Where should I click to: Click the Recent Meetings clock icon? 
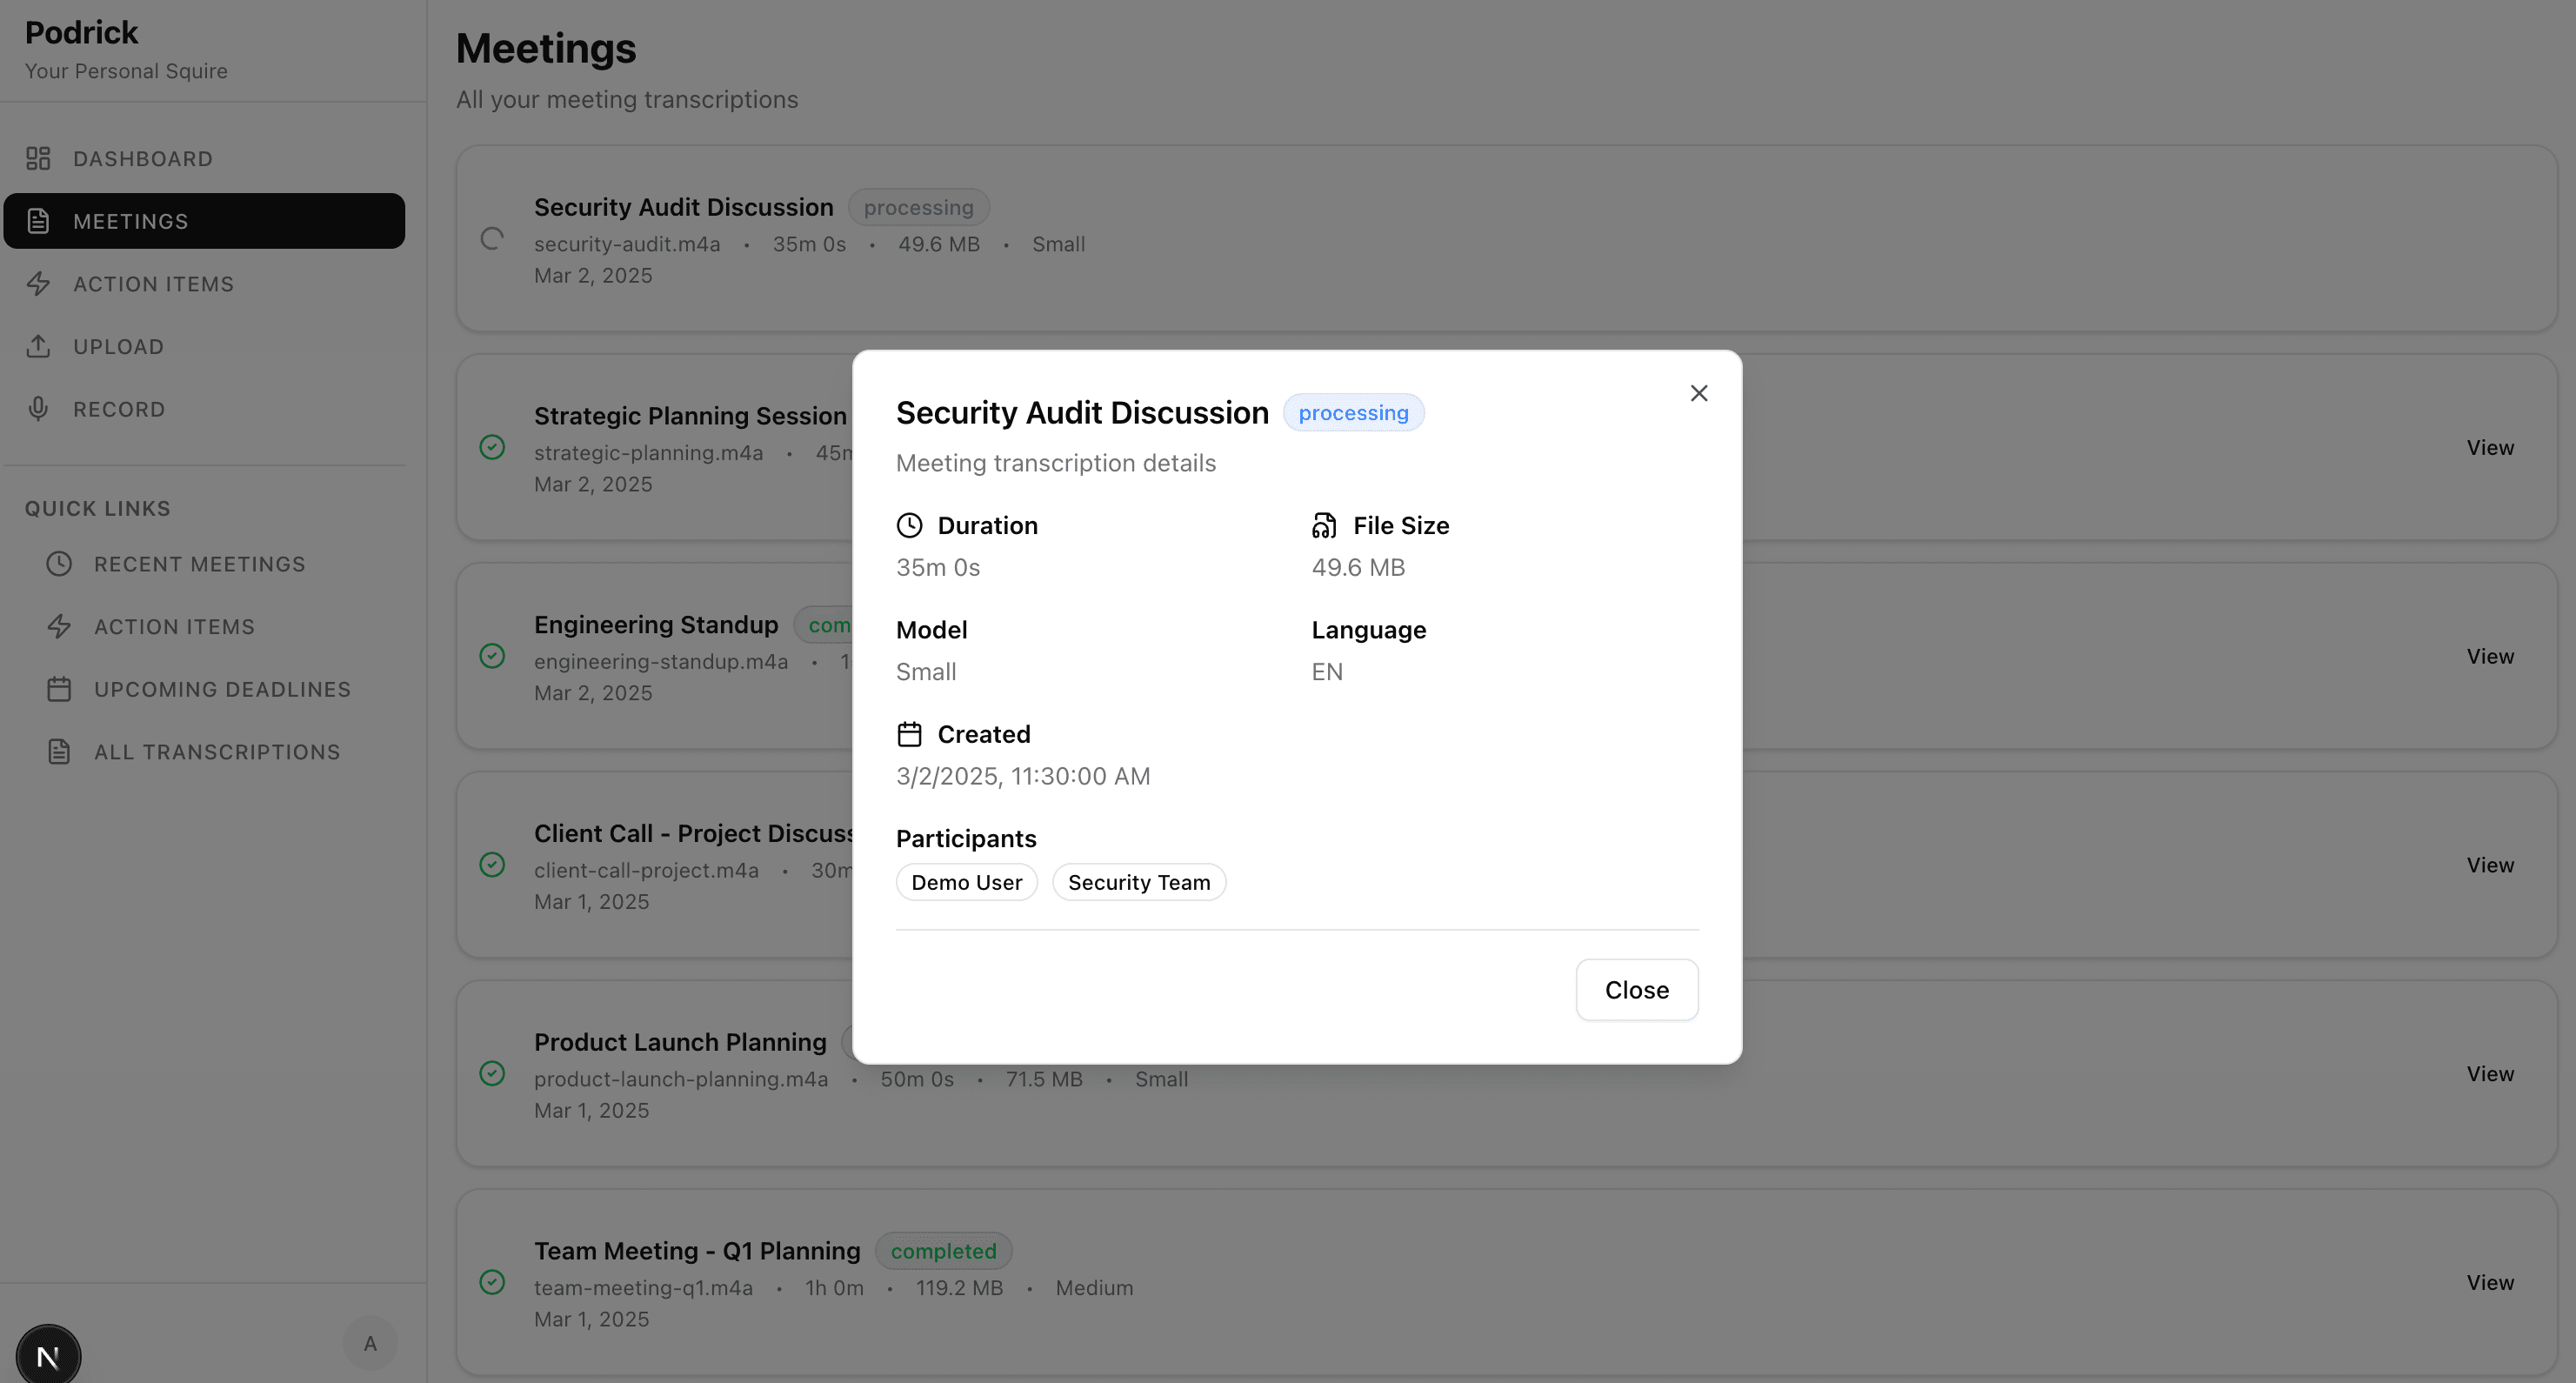(58, 563)
